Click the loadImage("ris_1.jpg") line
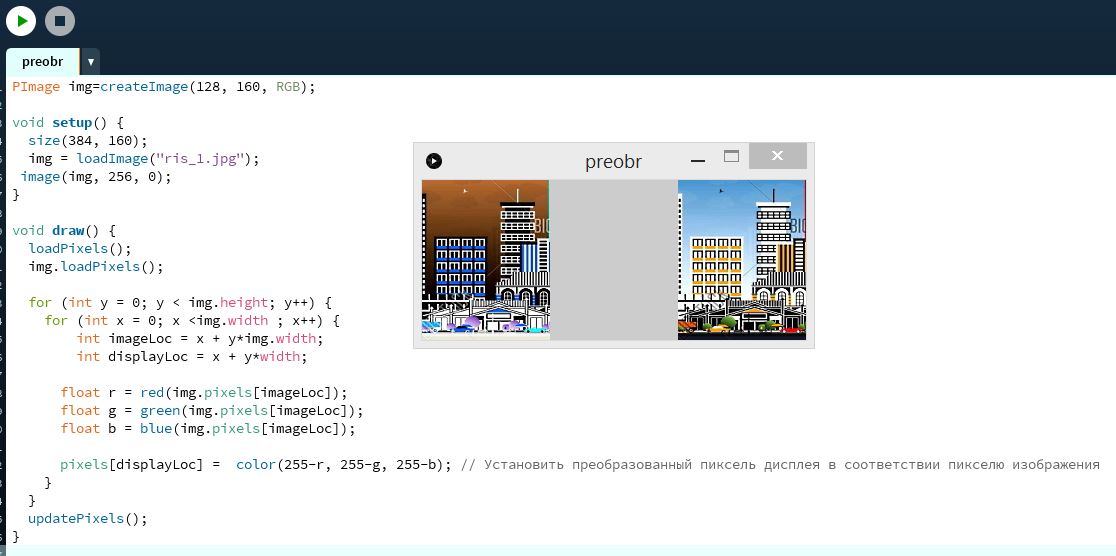 (x=144, y=159)
